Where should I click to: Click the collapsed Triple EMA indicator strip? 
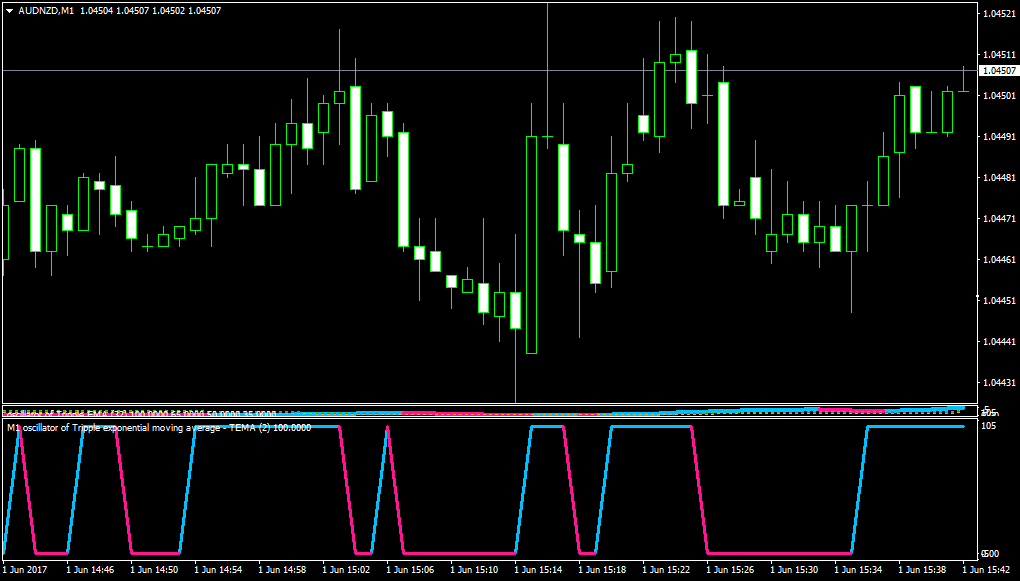click(x=489, y=411)
